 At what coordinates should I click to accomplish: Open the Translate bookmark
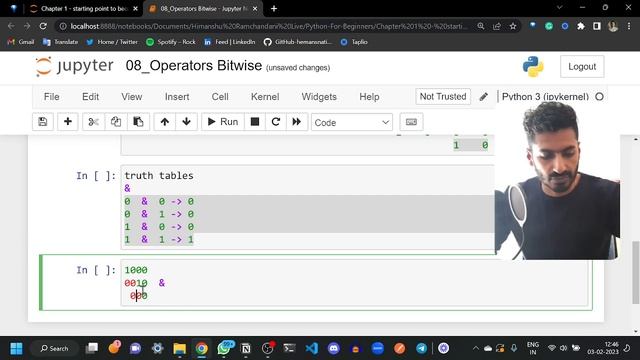point(60,42)
